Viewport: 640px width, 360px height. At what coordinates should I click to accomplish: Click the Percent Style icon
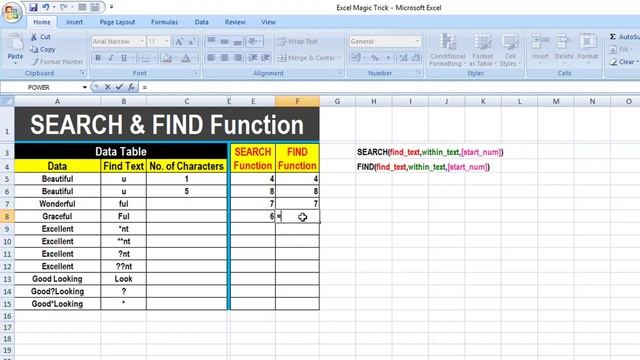click(374, 58)
